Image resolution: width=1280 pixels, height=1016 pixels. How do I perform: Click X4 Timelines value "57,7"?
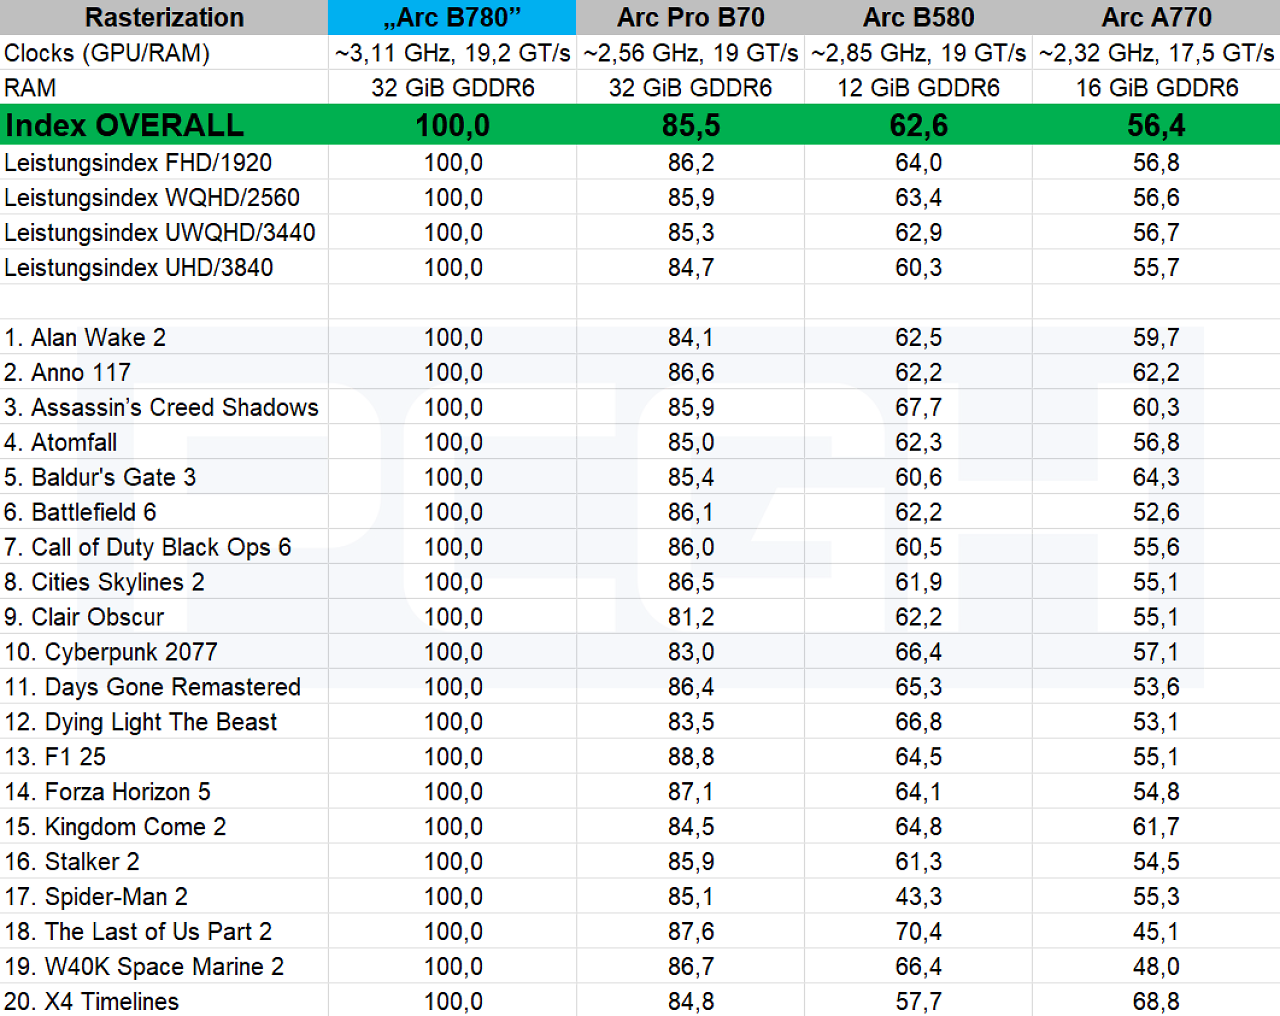[x=918, y=1002]
